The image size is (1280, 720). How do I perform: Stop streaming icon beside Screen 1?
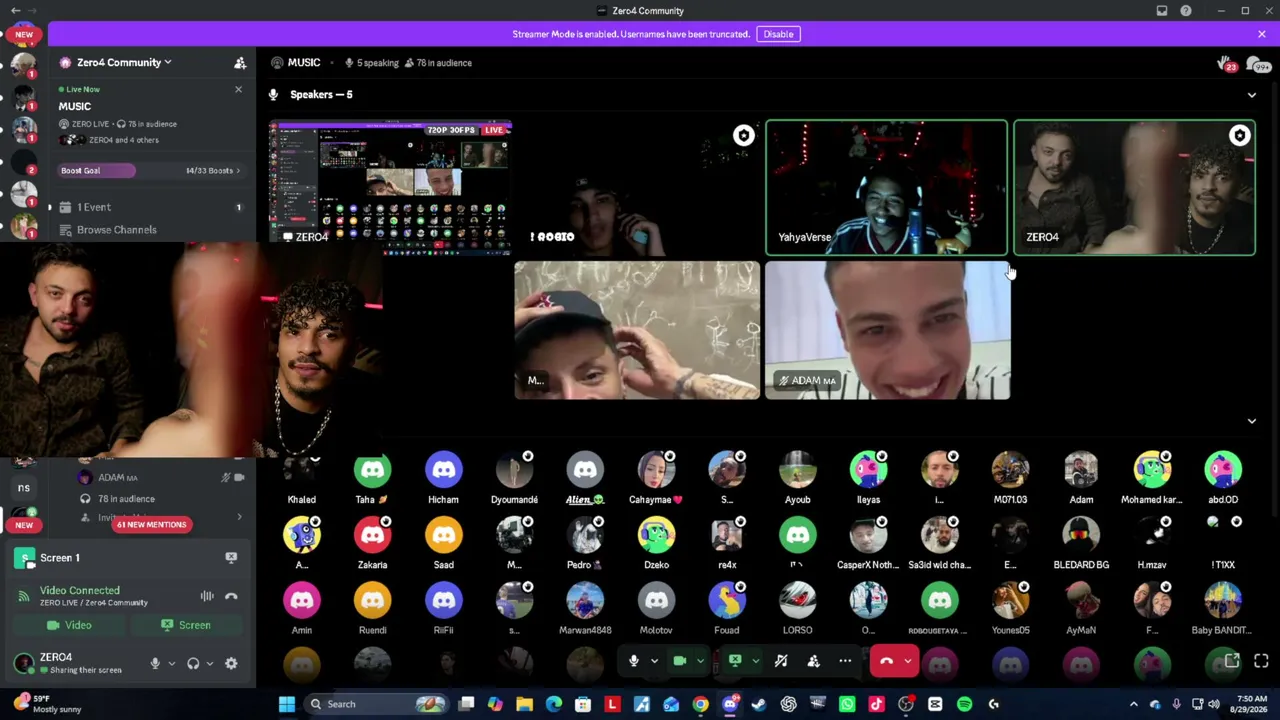tap(231, 557)
